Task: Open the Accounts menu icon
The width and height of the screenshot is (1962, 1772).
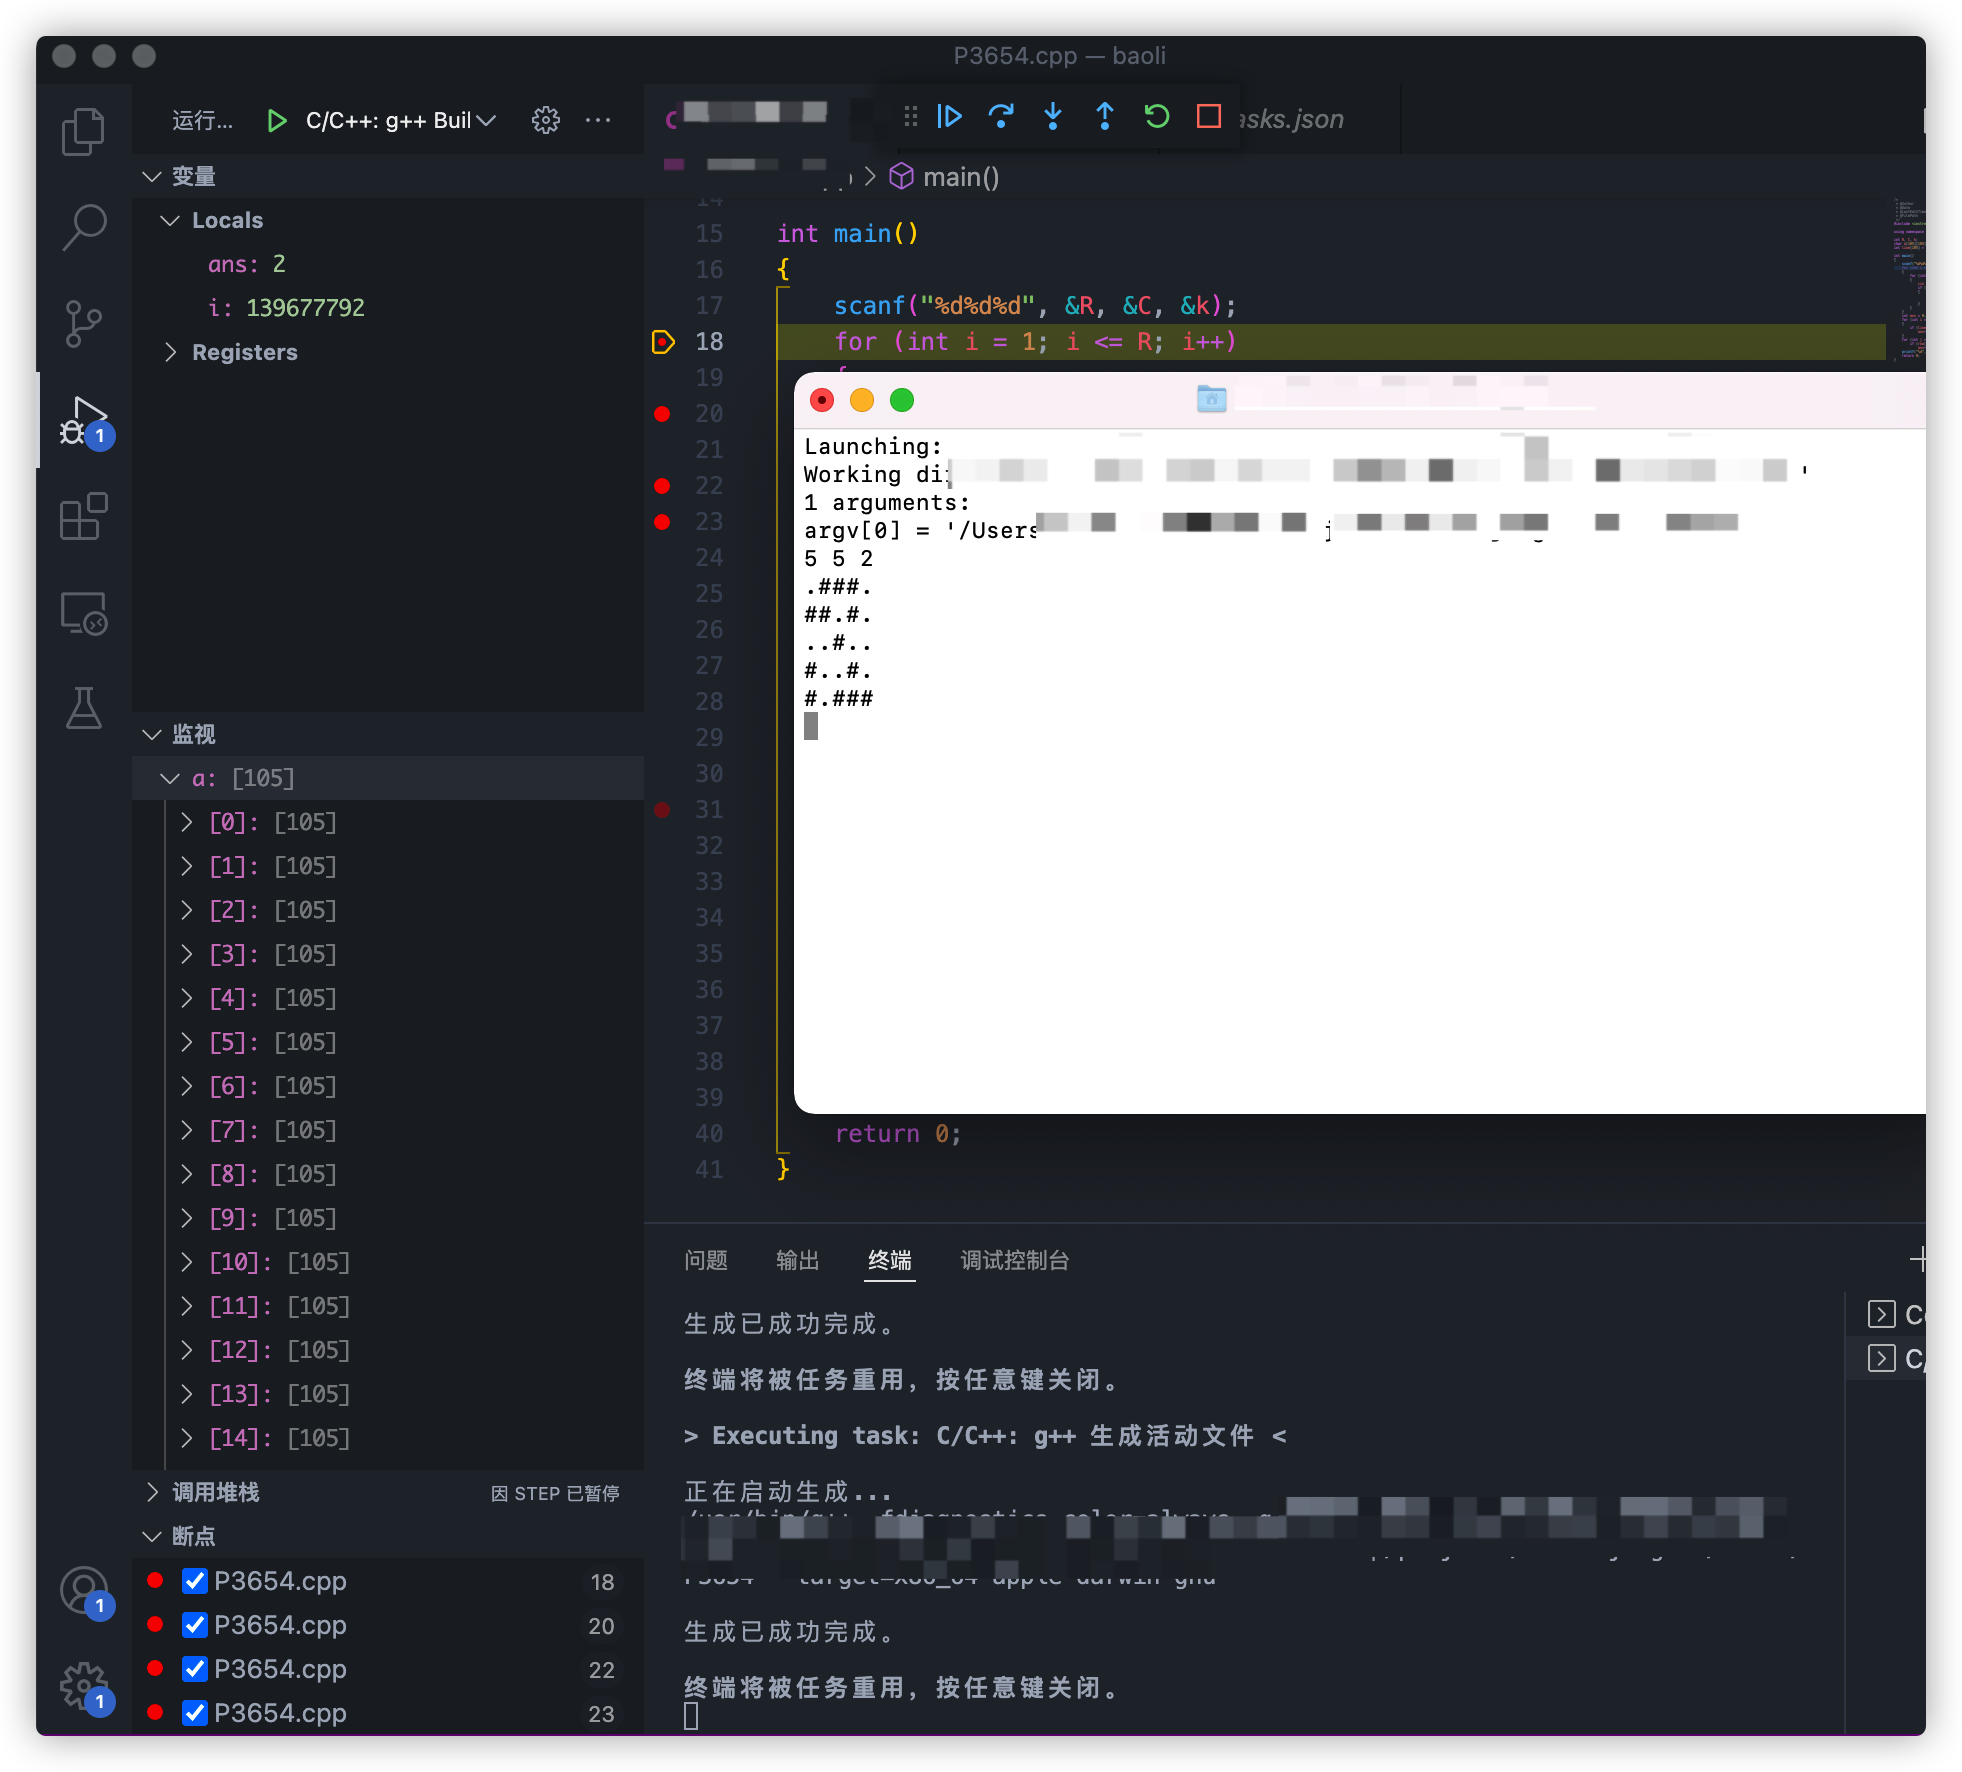Action: click(85, 1591)
